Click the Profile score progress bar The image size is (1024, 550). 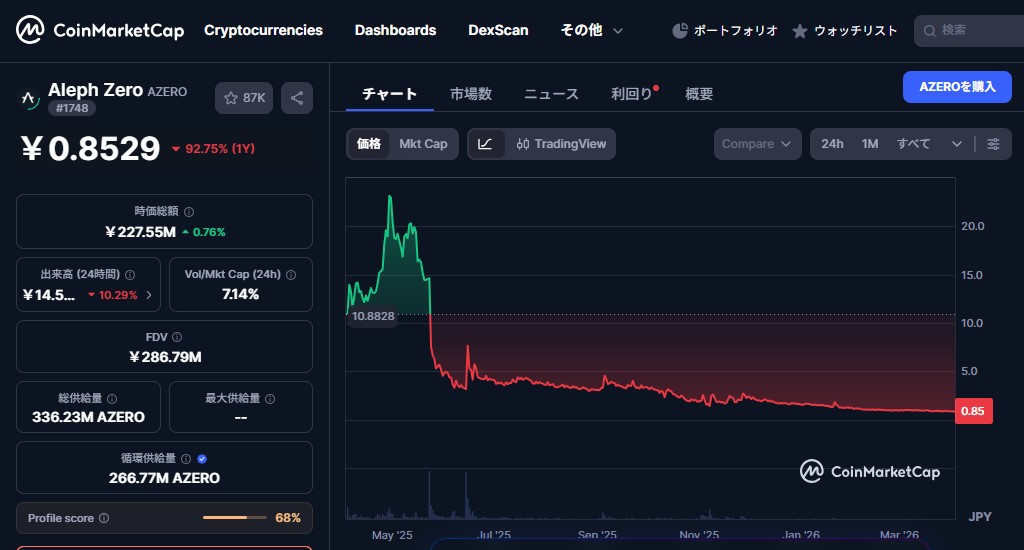(234, 518)
